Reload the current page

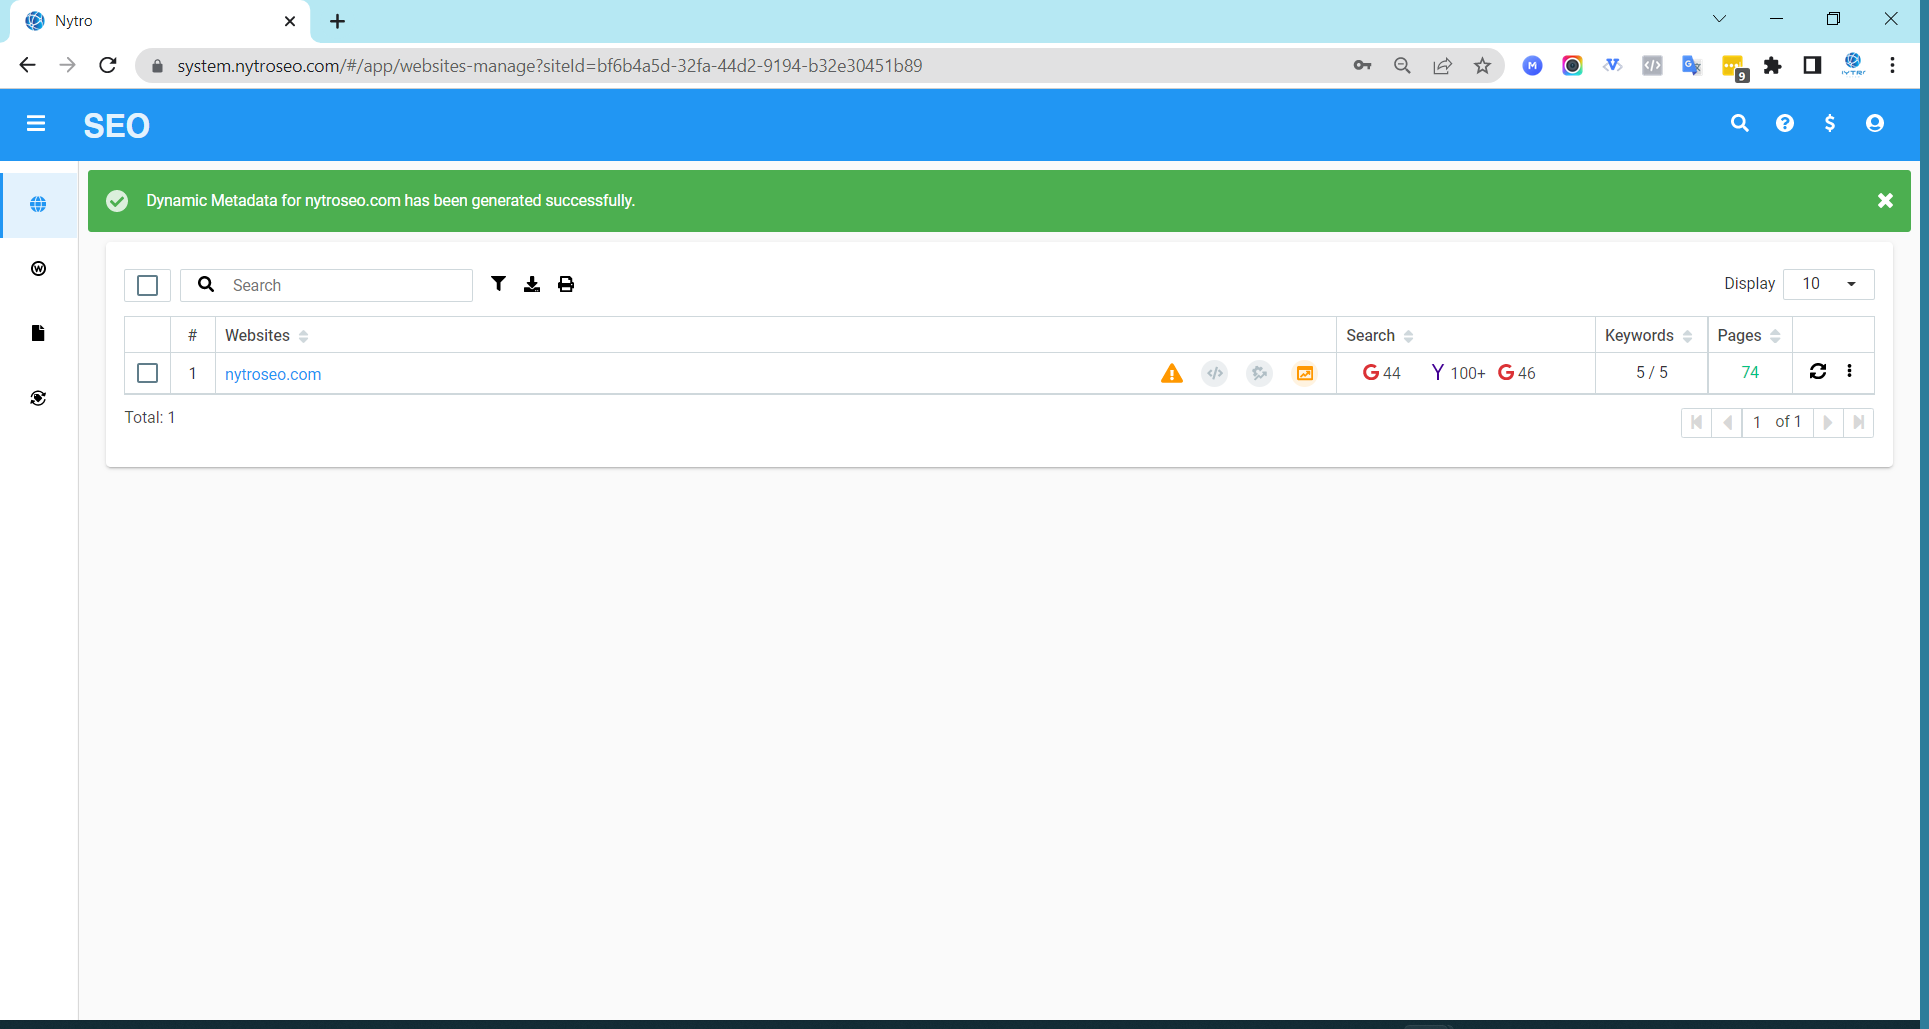[108, 65]
